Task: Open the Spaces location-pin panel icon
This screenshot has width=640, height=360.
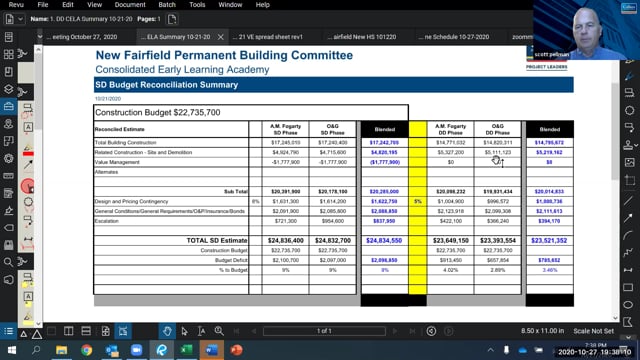Action: pyautogui.click(x=9, y=124)
